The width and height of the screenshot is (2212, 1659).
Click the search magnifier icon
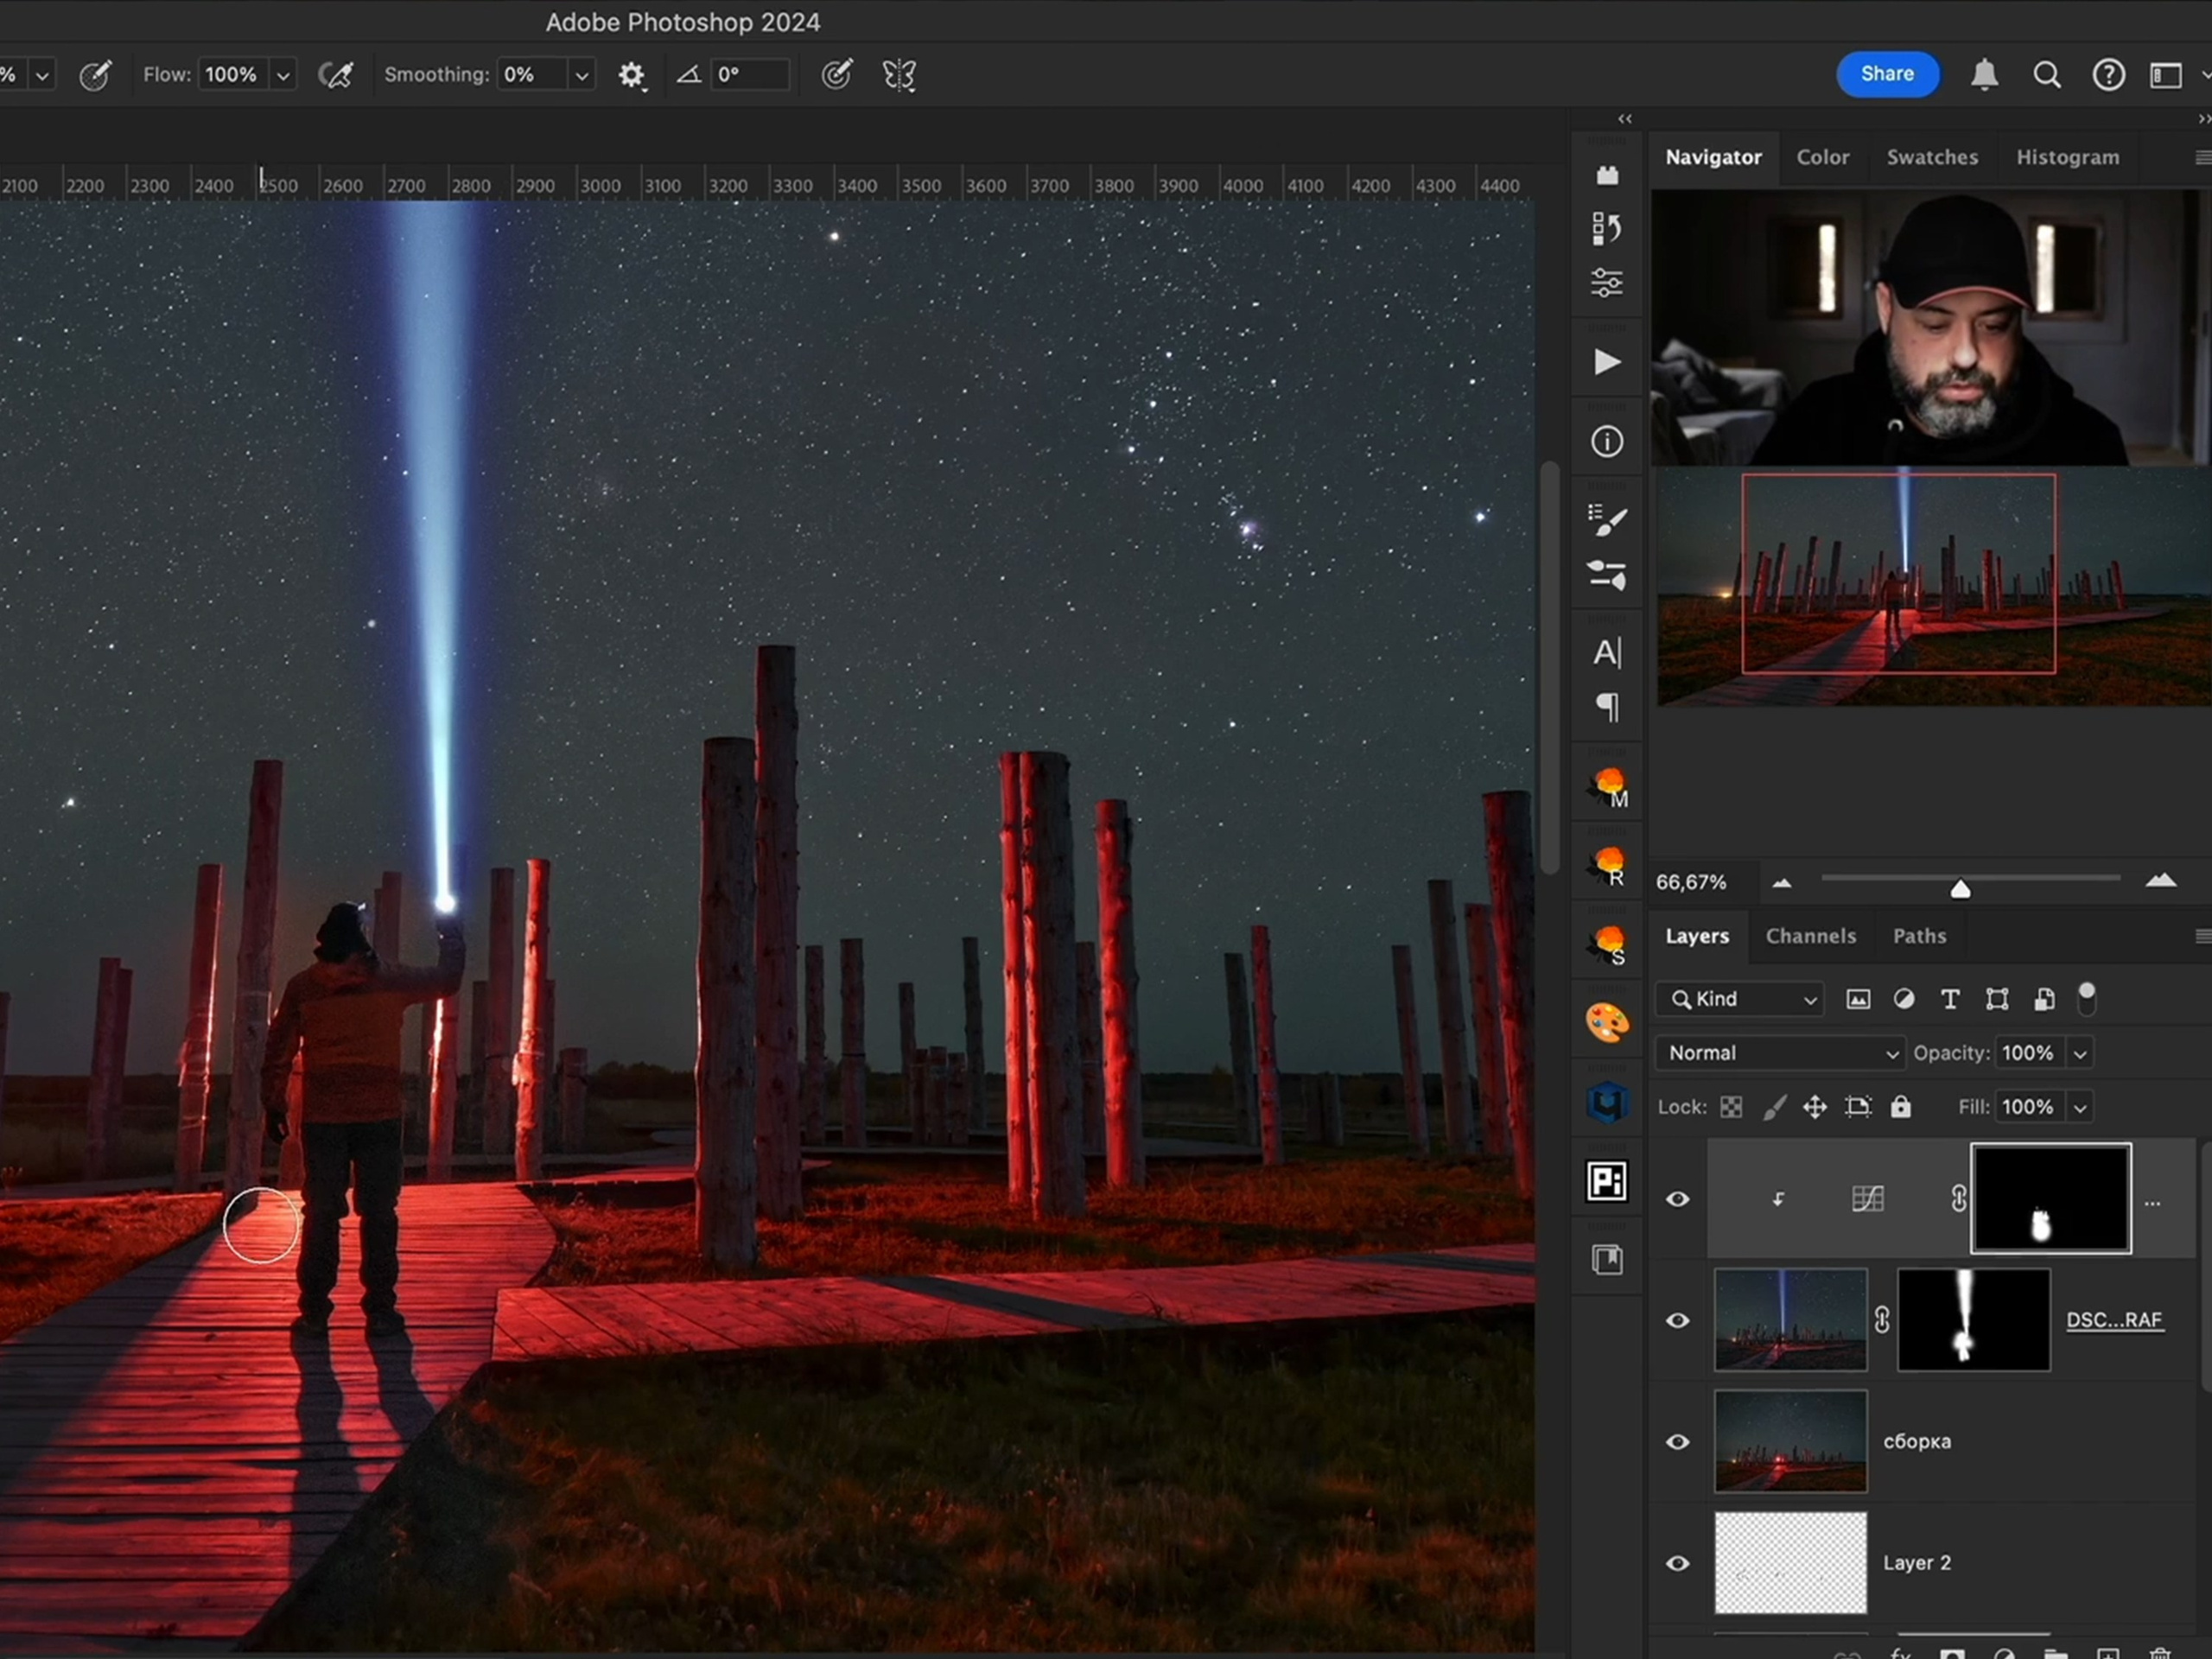[x=2046, y=75]
